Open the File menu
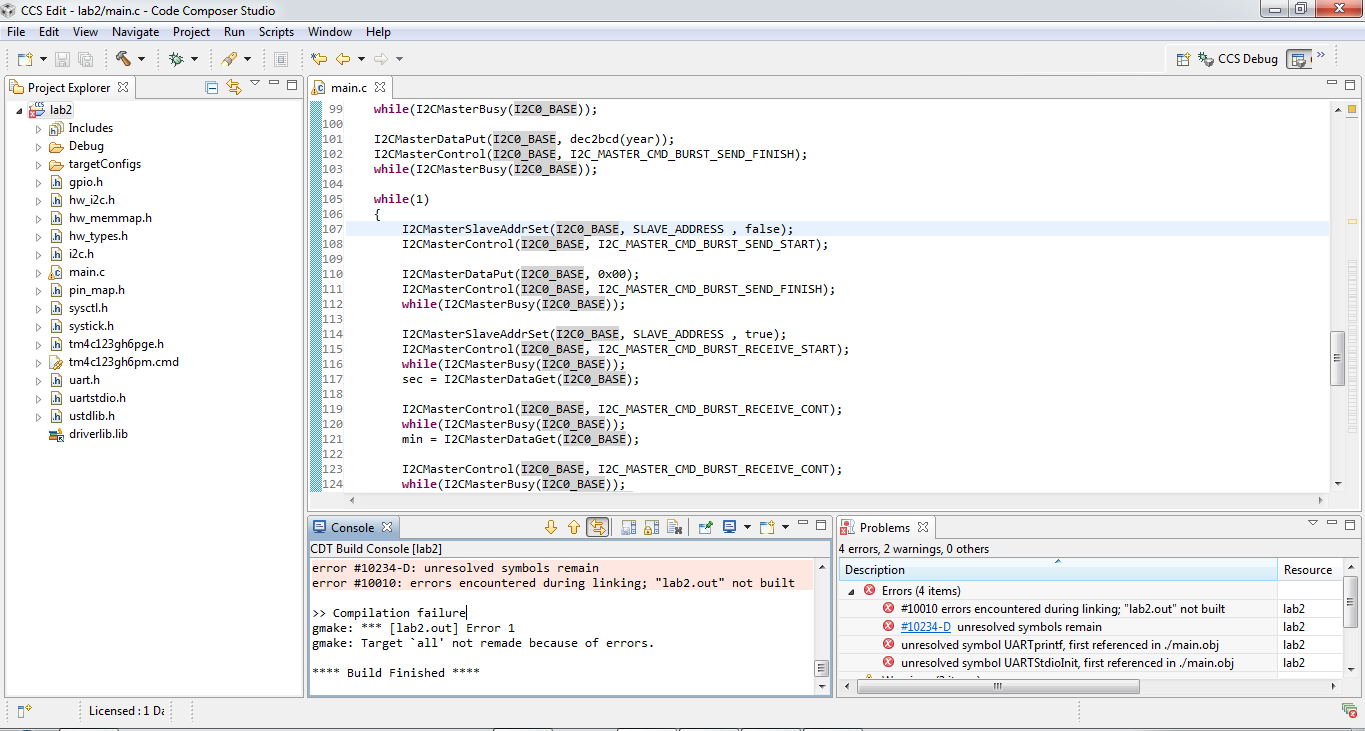The image size is (1365, 731). click(16, 32)
